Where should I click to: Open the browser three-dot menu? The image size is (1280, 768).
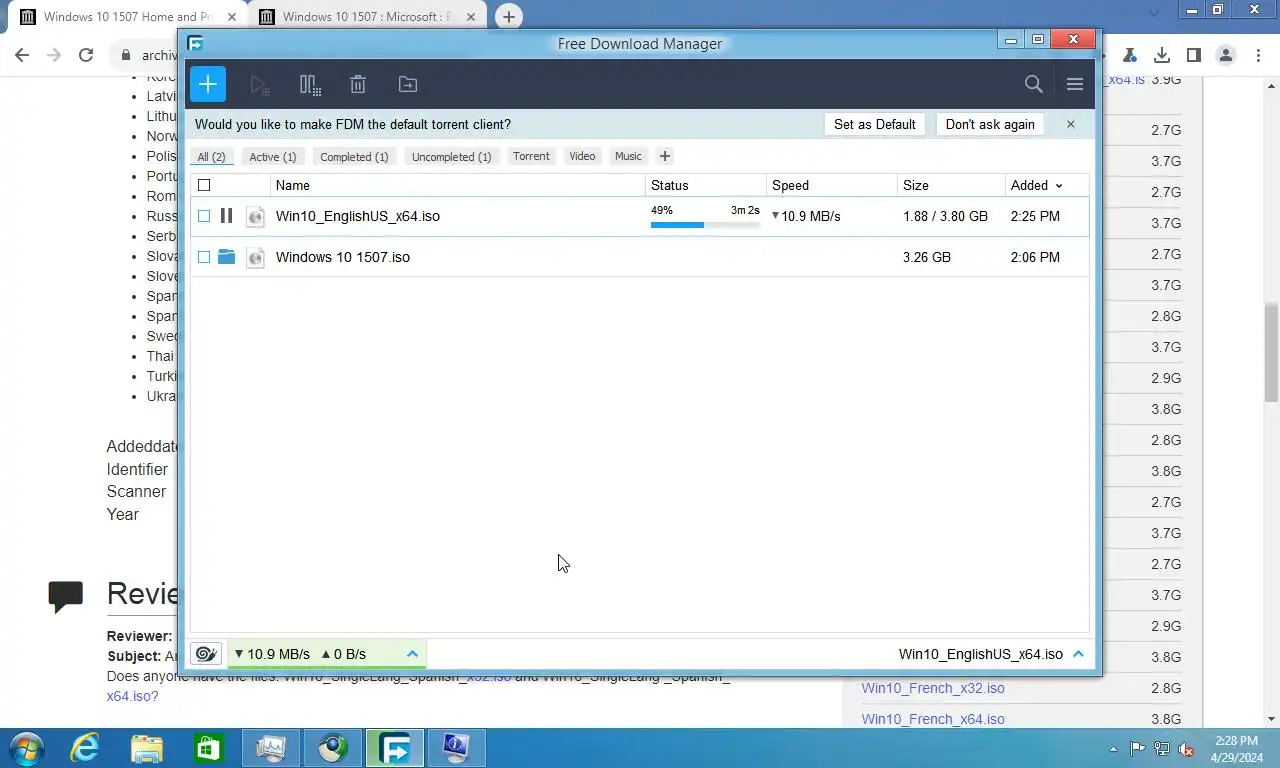coord(1258,55)
